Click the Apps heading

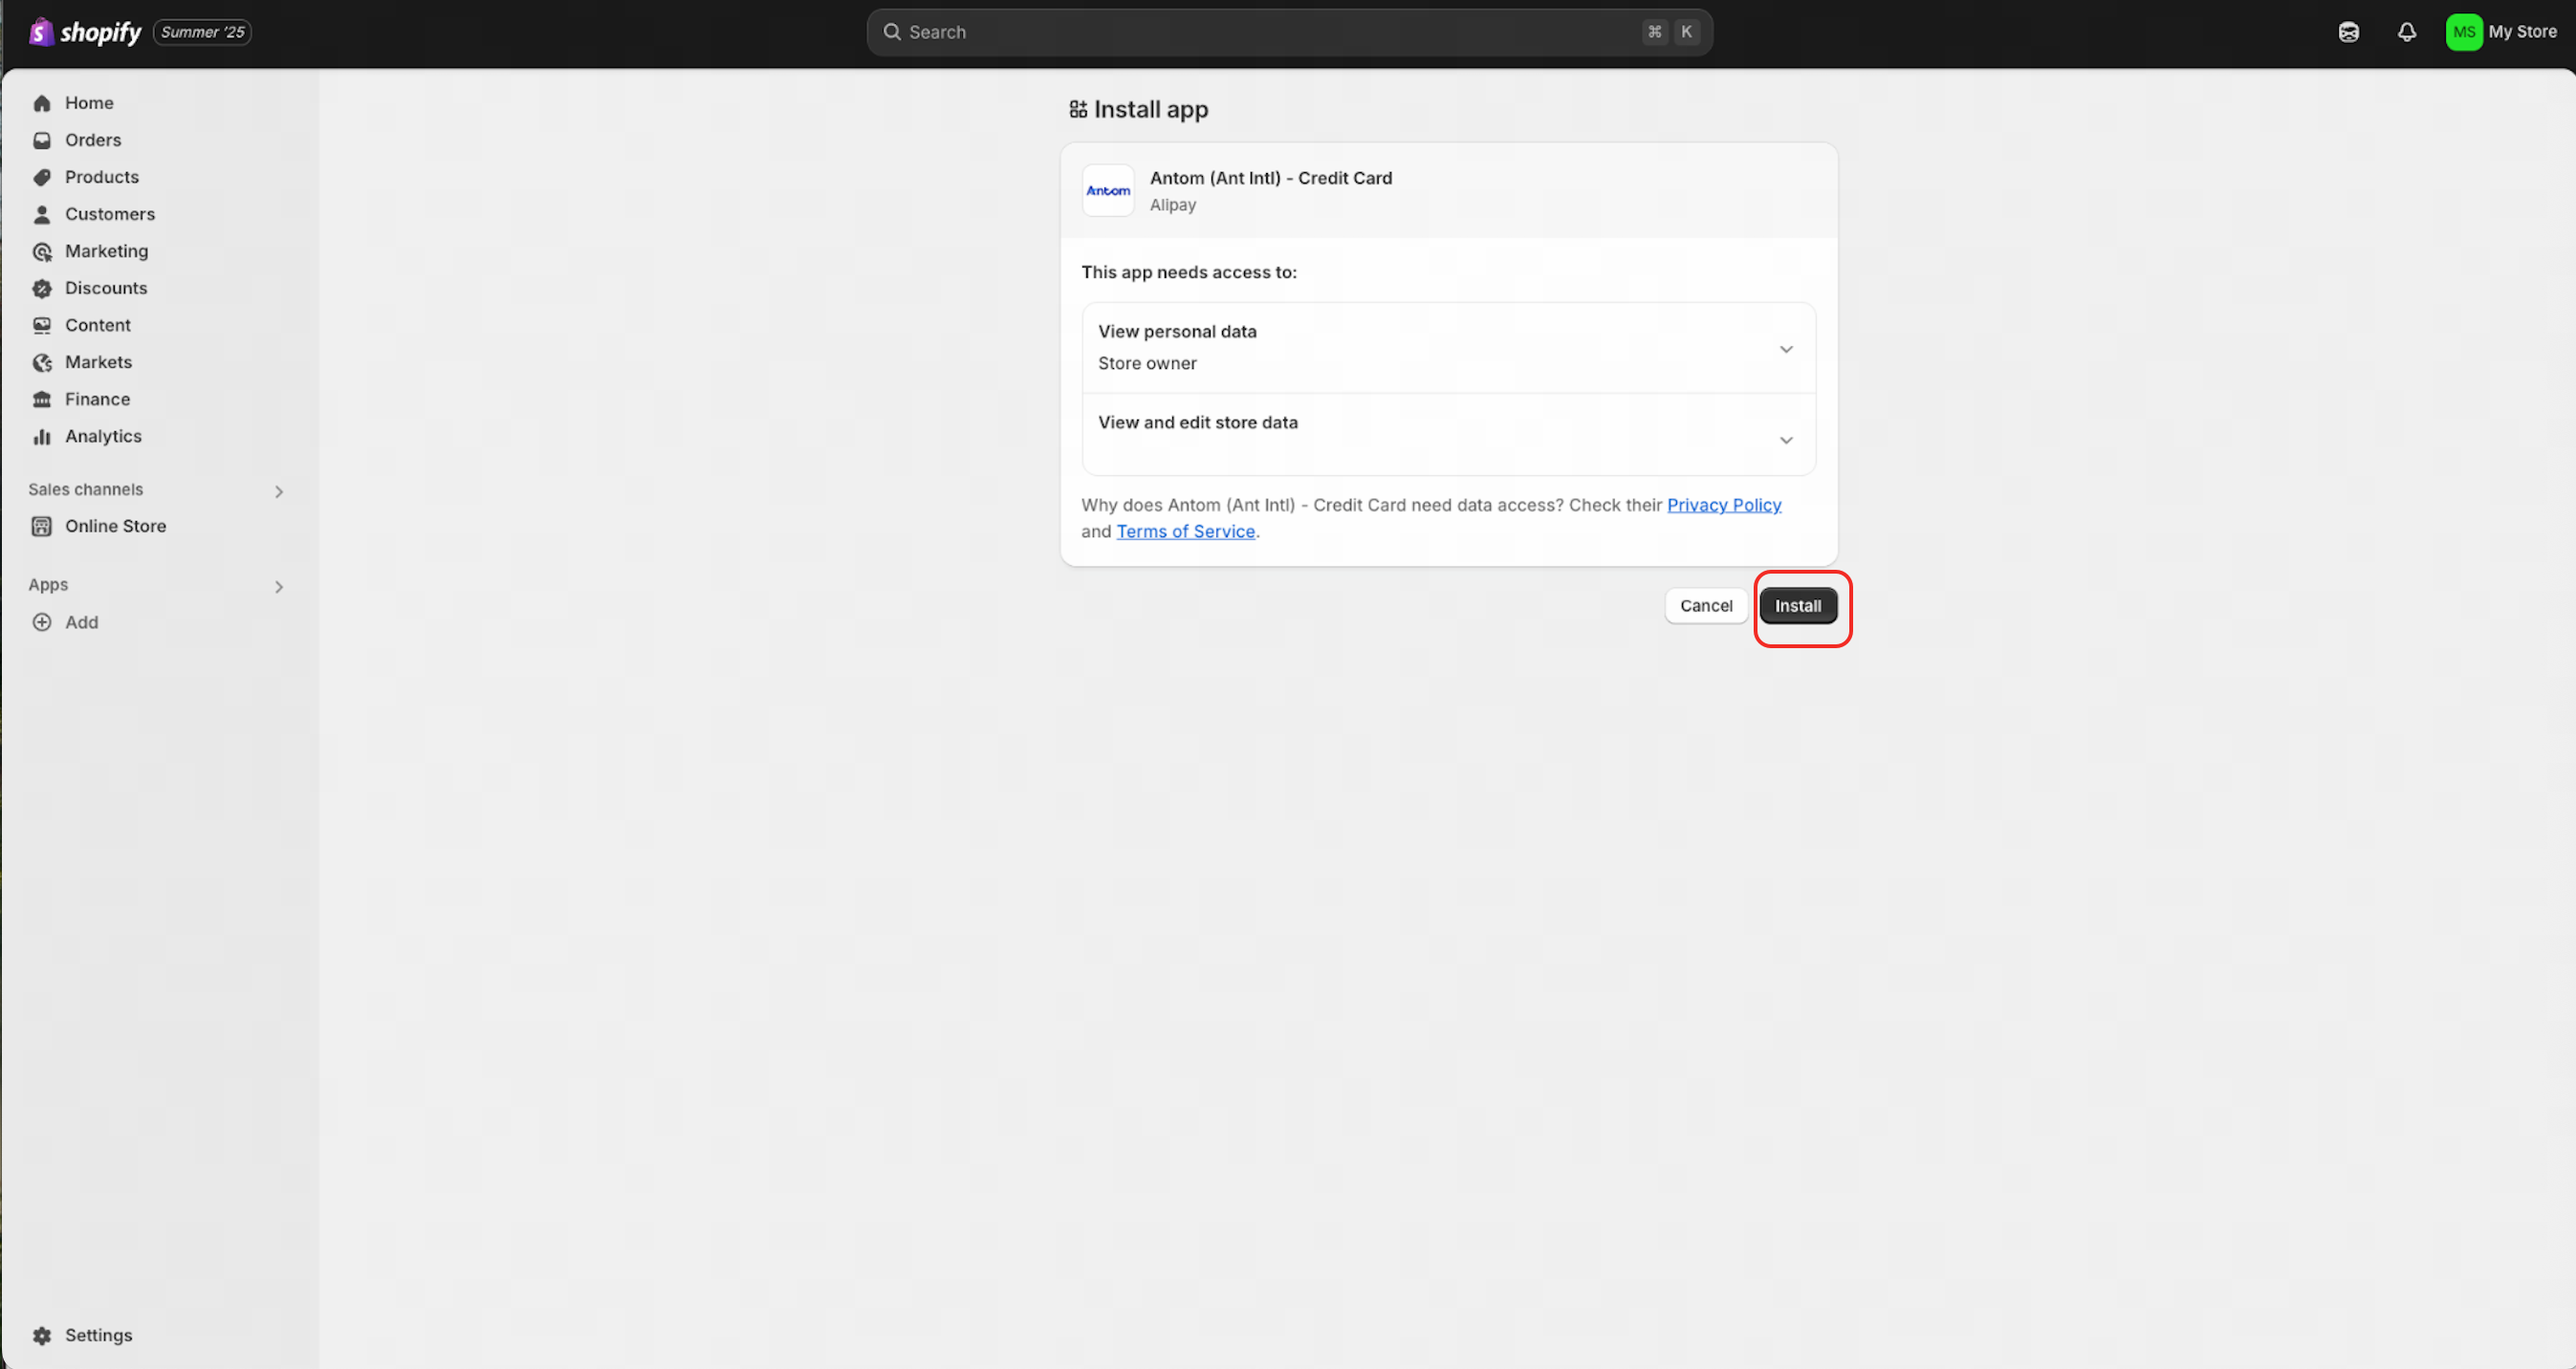(48, 584)
